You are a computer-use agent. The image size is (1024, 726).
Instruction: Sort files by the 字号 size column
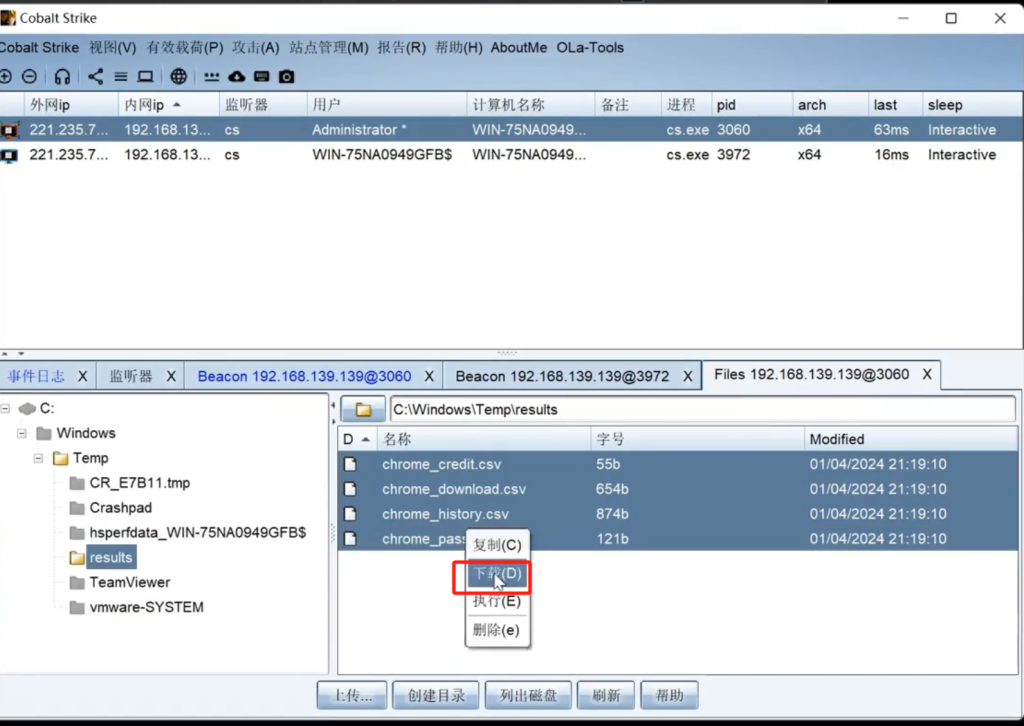697,439
